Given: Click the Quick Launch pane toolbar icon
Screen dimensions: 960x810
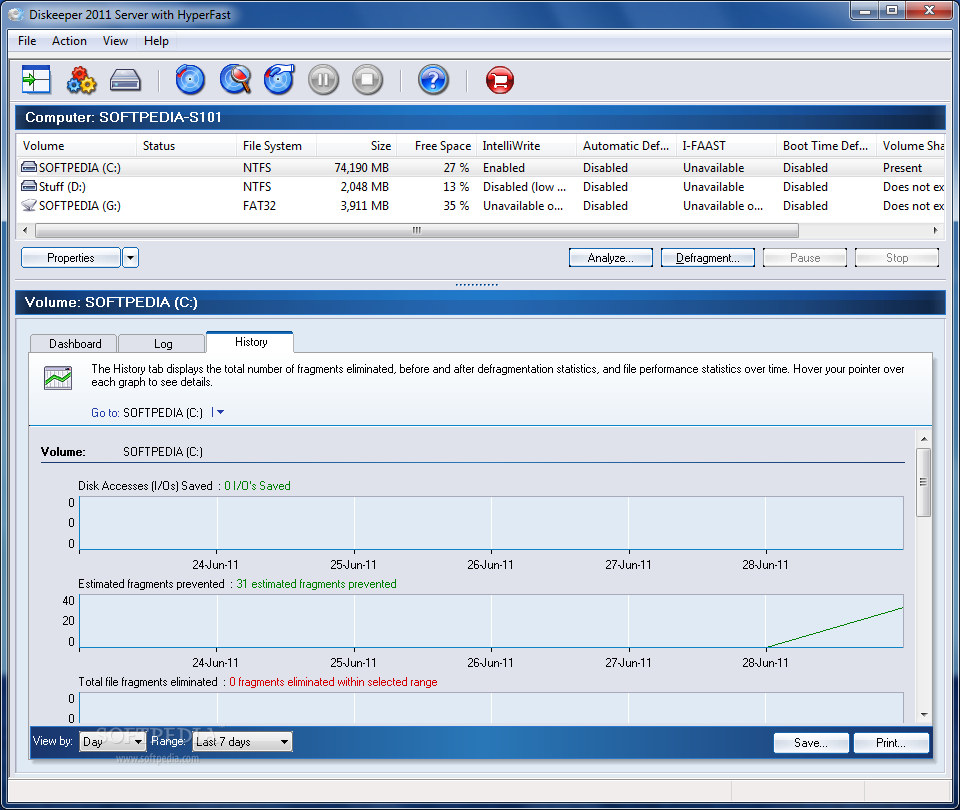Looking at the screenshot, I should (x=36, y=80).
